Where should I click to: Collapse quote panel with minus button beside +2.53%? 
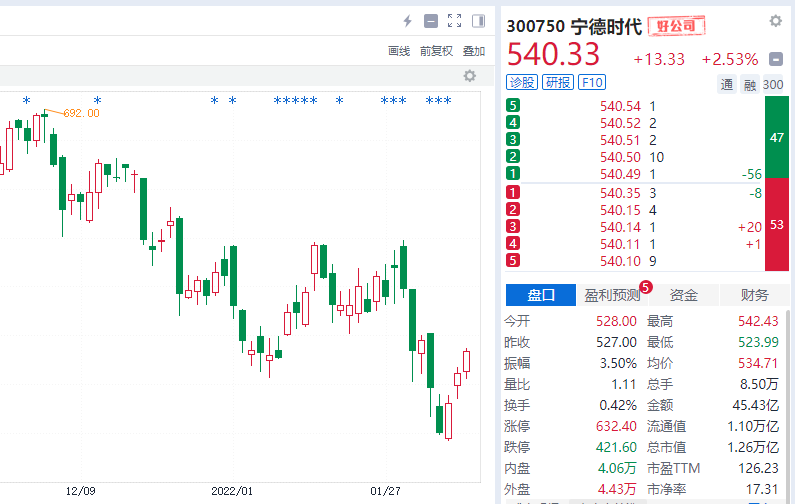coord(776,59)
